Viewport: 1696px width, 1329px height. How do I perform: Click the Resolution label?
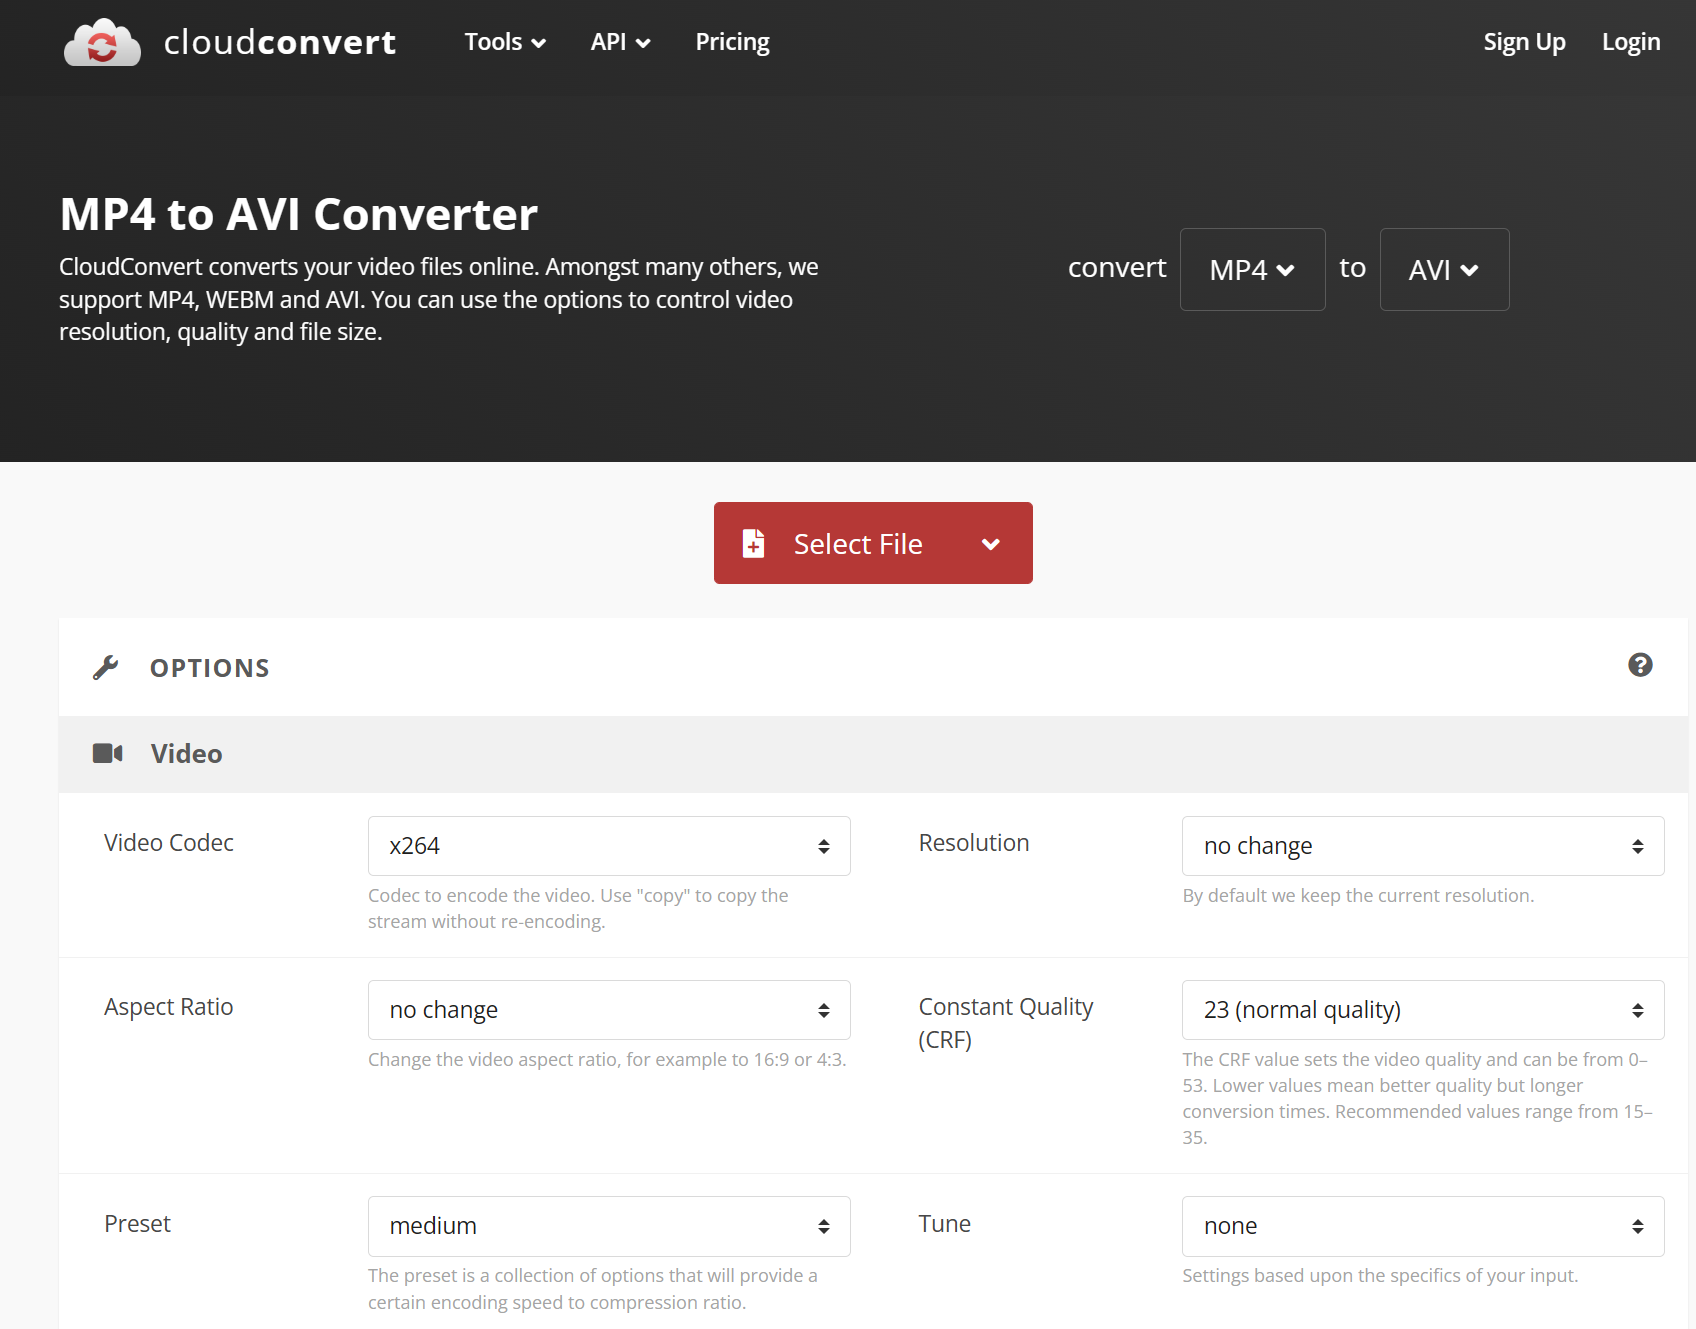(974, 843)
